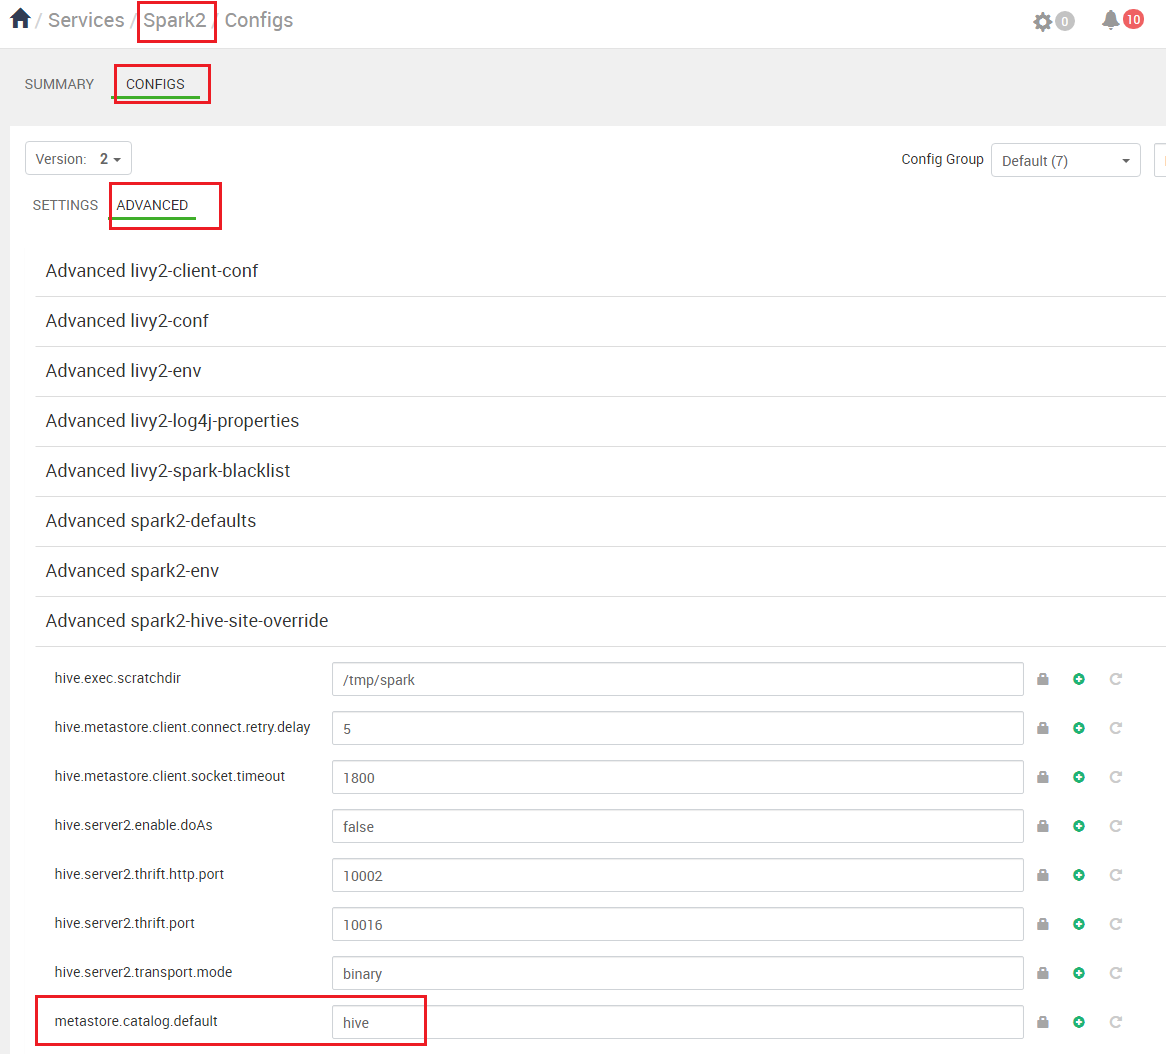Image resolution: width=1166 pixels, height=1054 pixels.
Task: Undo changes for hive.server2.transport.mode
Action: pyautogui.click(x=1115, y=974)
